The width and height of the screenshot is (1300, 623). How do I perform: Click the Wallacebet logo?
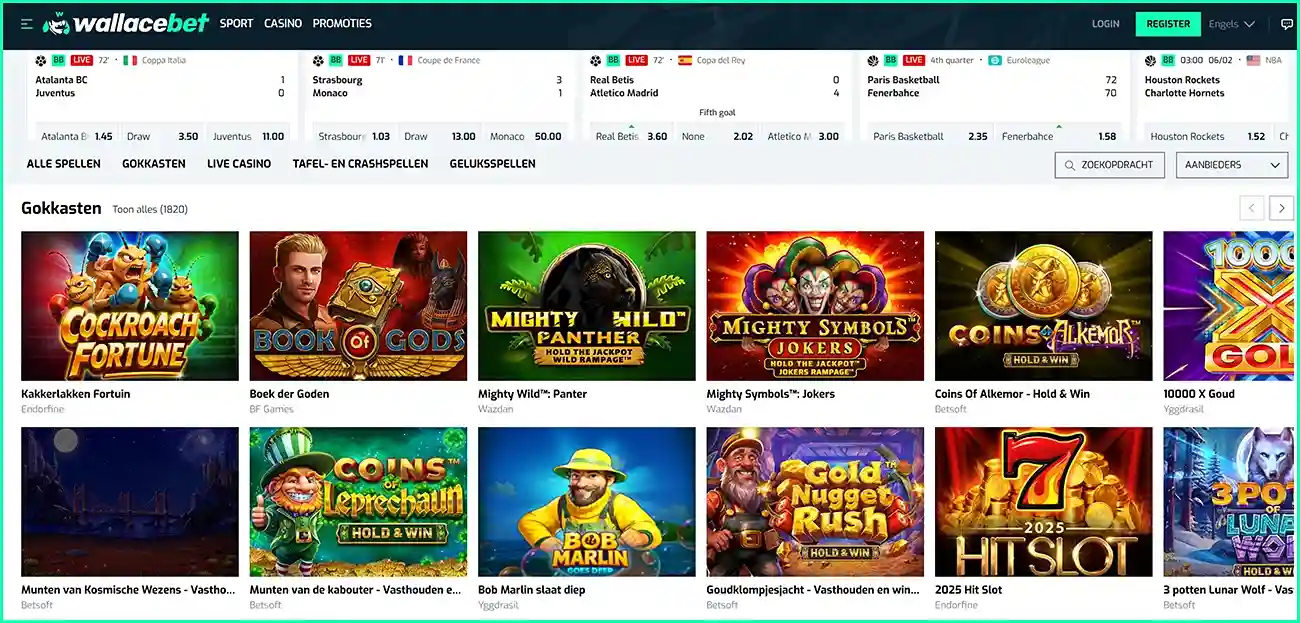pos(124,24)
